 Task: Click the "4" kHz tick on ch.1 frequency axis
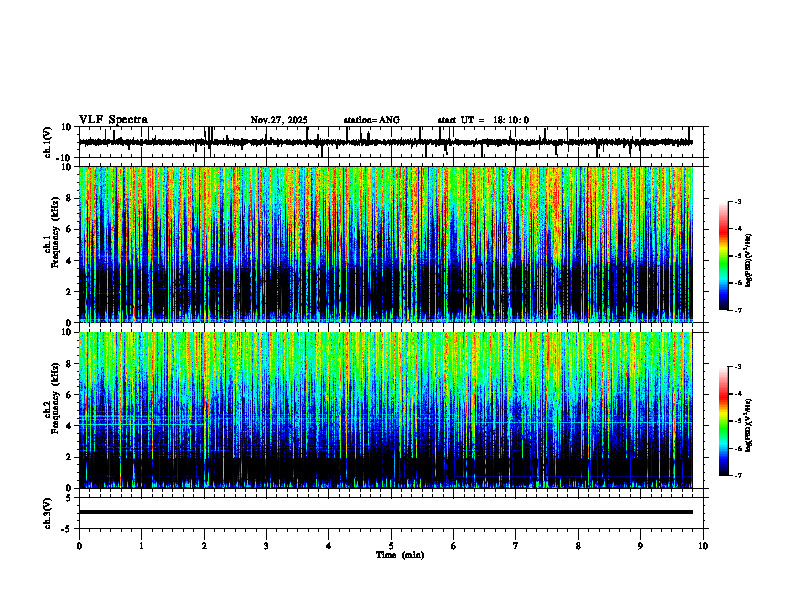pyautogui.click(x=70, y=261)
